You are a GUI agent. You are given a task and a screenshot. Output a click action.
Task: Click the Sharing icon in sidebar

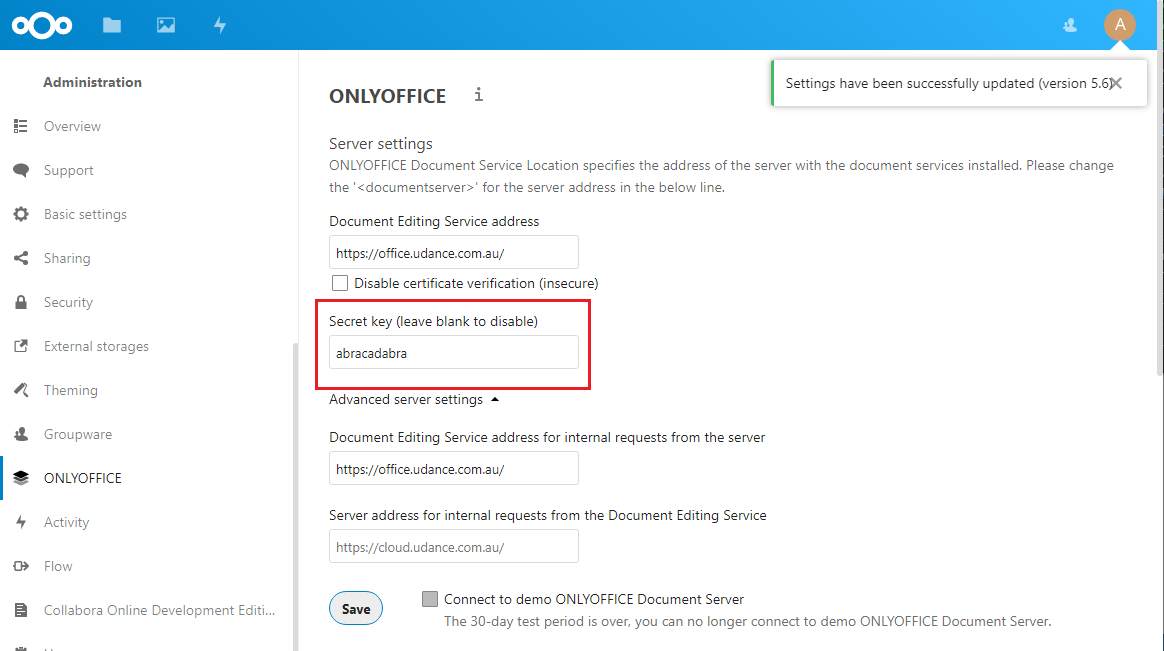21,258
